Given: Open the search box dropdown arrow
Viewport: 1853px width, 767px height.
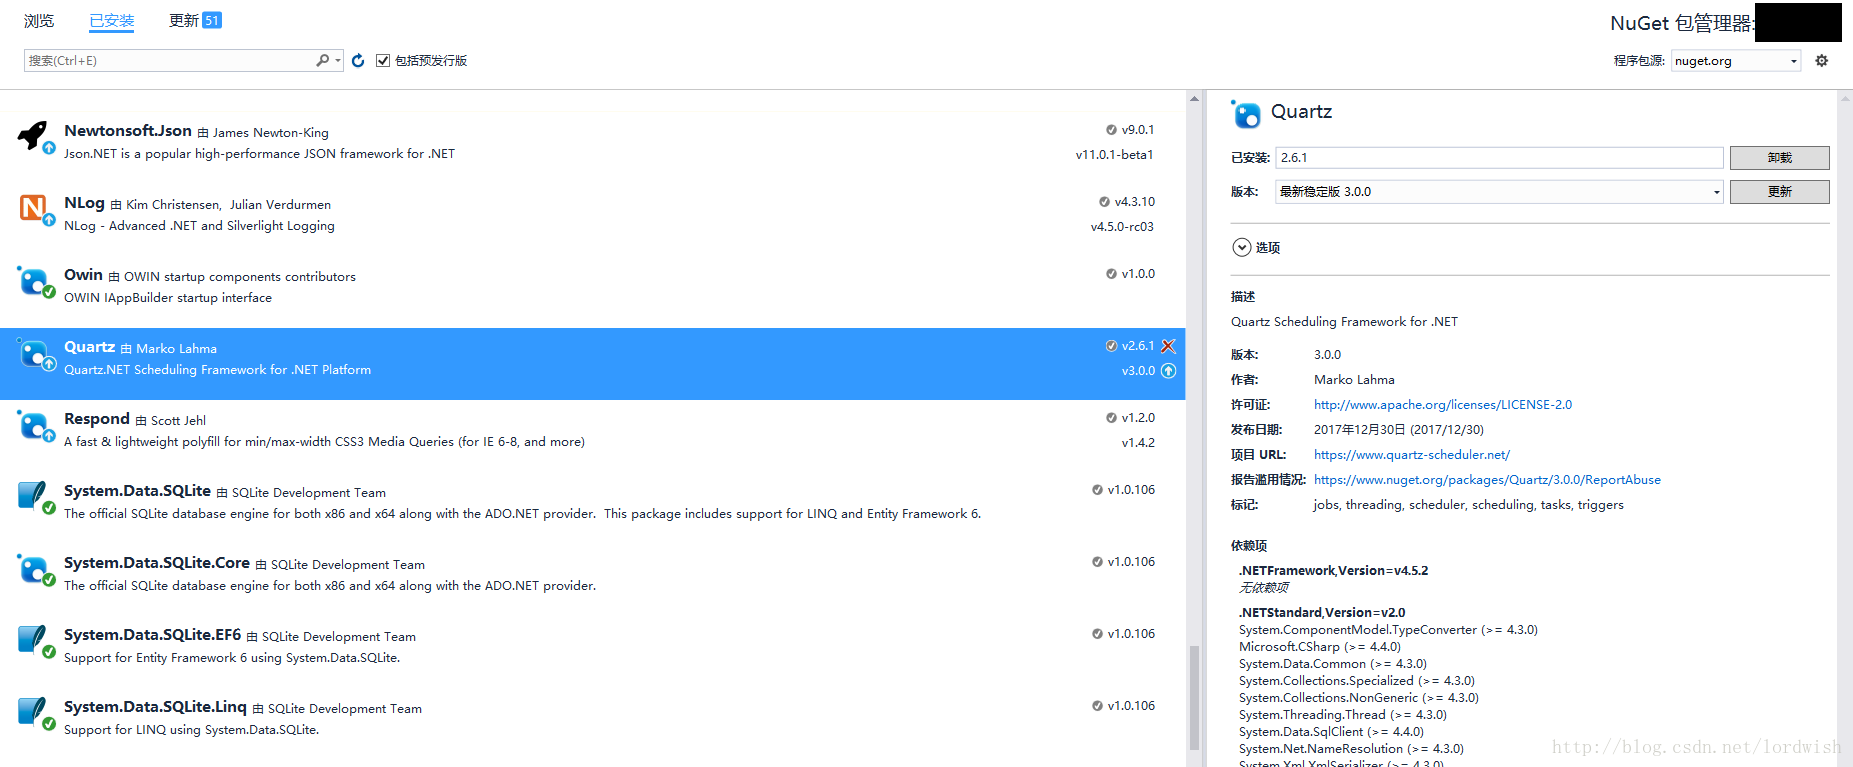Looking at the screenshot, I should 338,61.
